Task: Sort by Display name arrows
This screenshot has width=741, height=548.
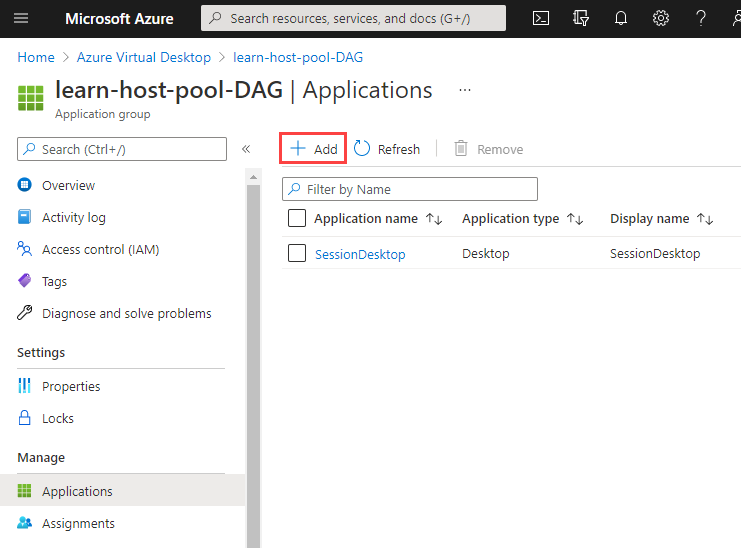Action: coord(705,219)
